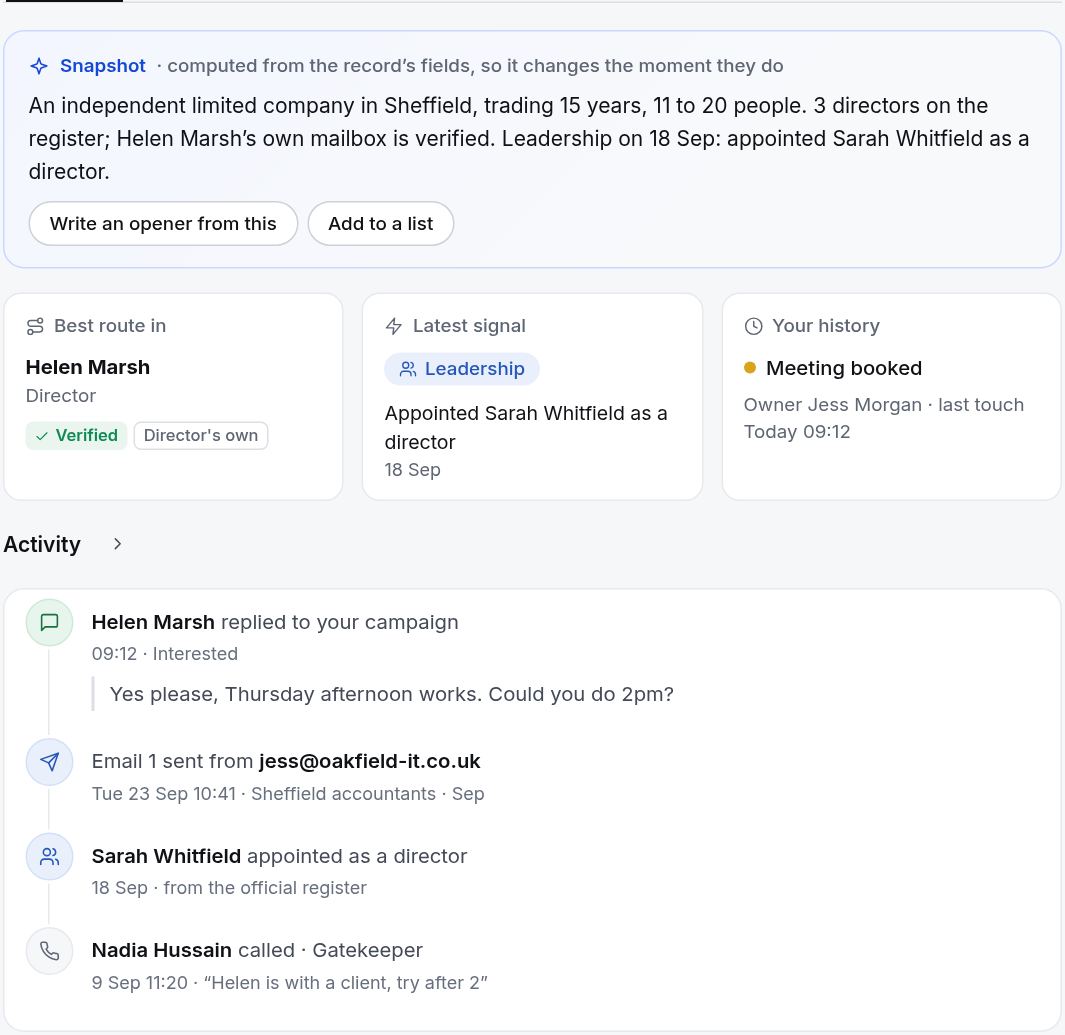Open the Leadership signal tag
Image resolution: width=1065 pixels, height=1035 pixels.
462,369
